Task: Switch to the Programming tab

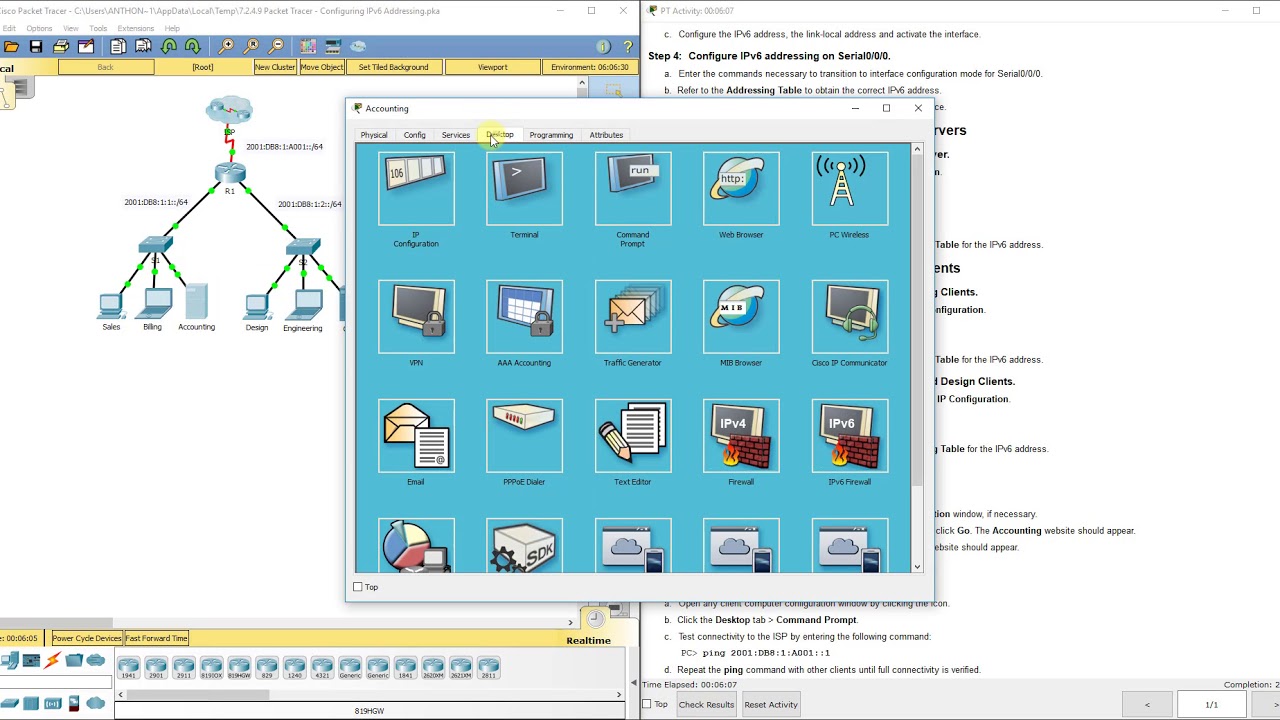Action: click(x=551, y=135)
